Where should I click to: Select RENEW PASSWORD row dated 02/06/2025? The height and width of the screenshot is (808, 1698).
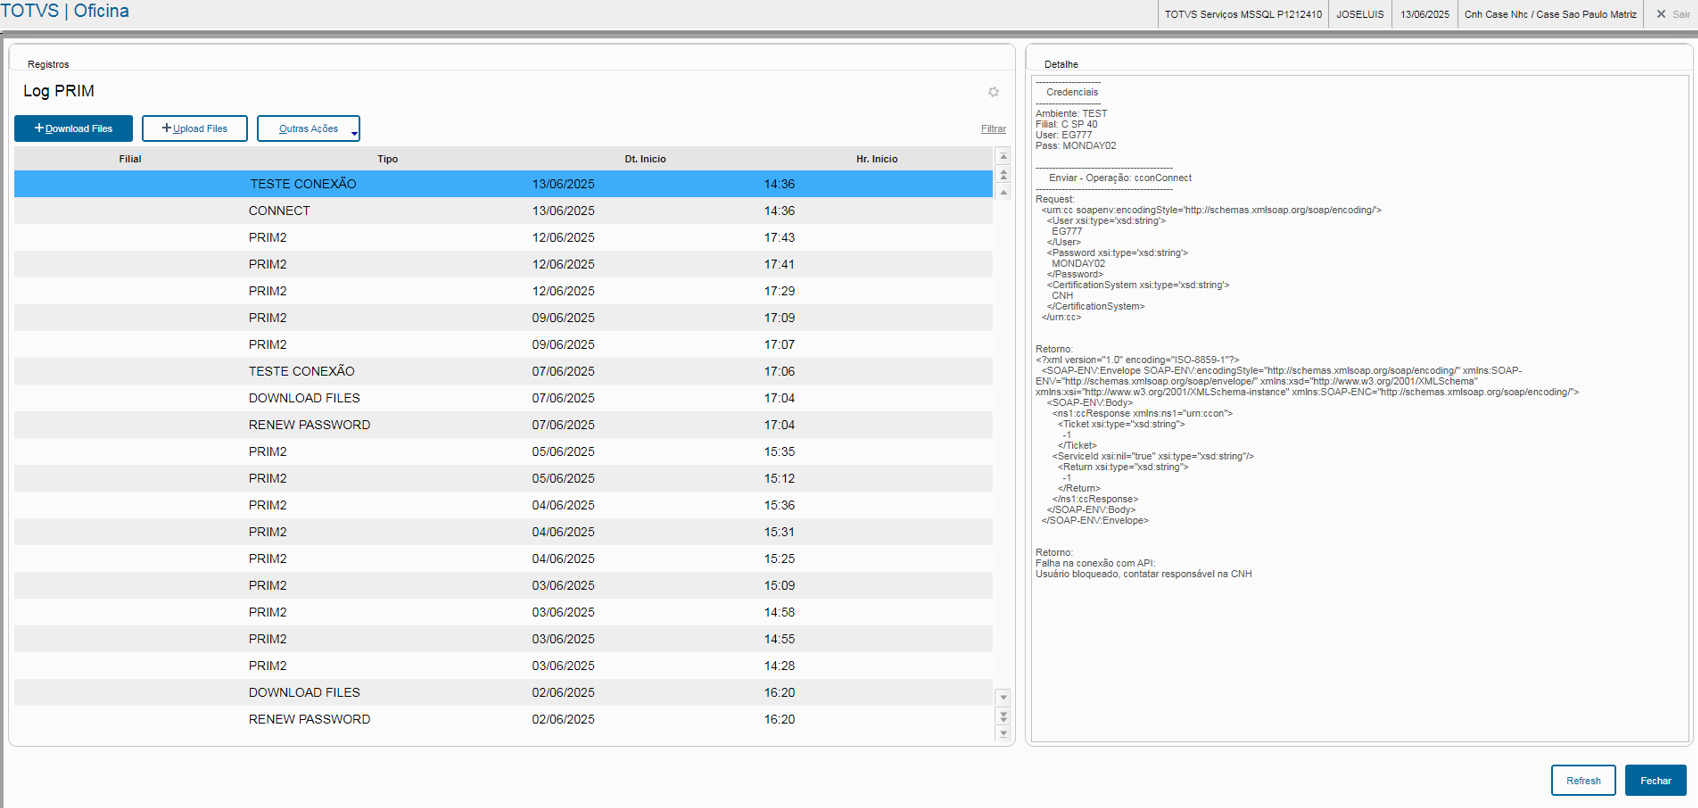pos(503,719)
